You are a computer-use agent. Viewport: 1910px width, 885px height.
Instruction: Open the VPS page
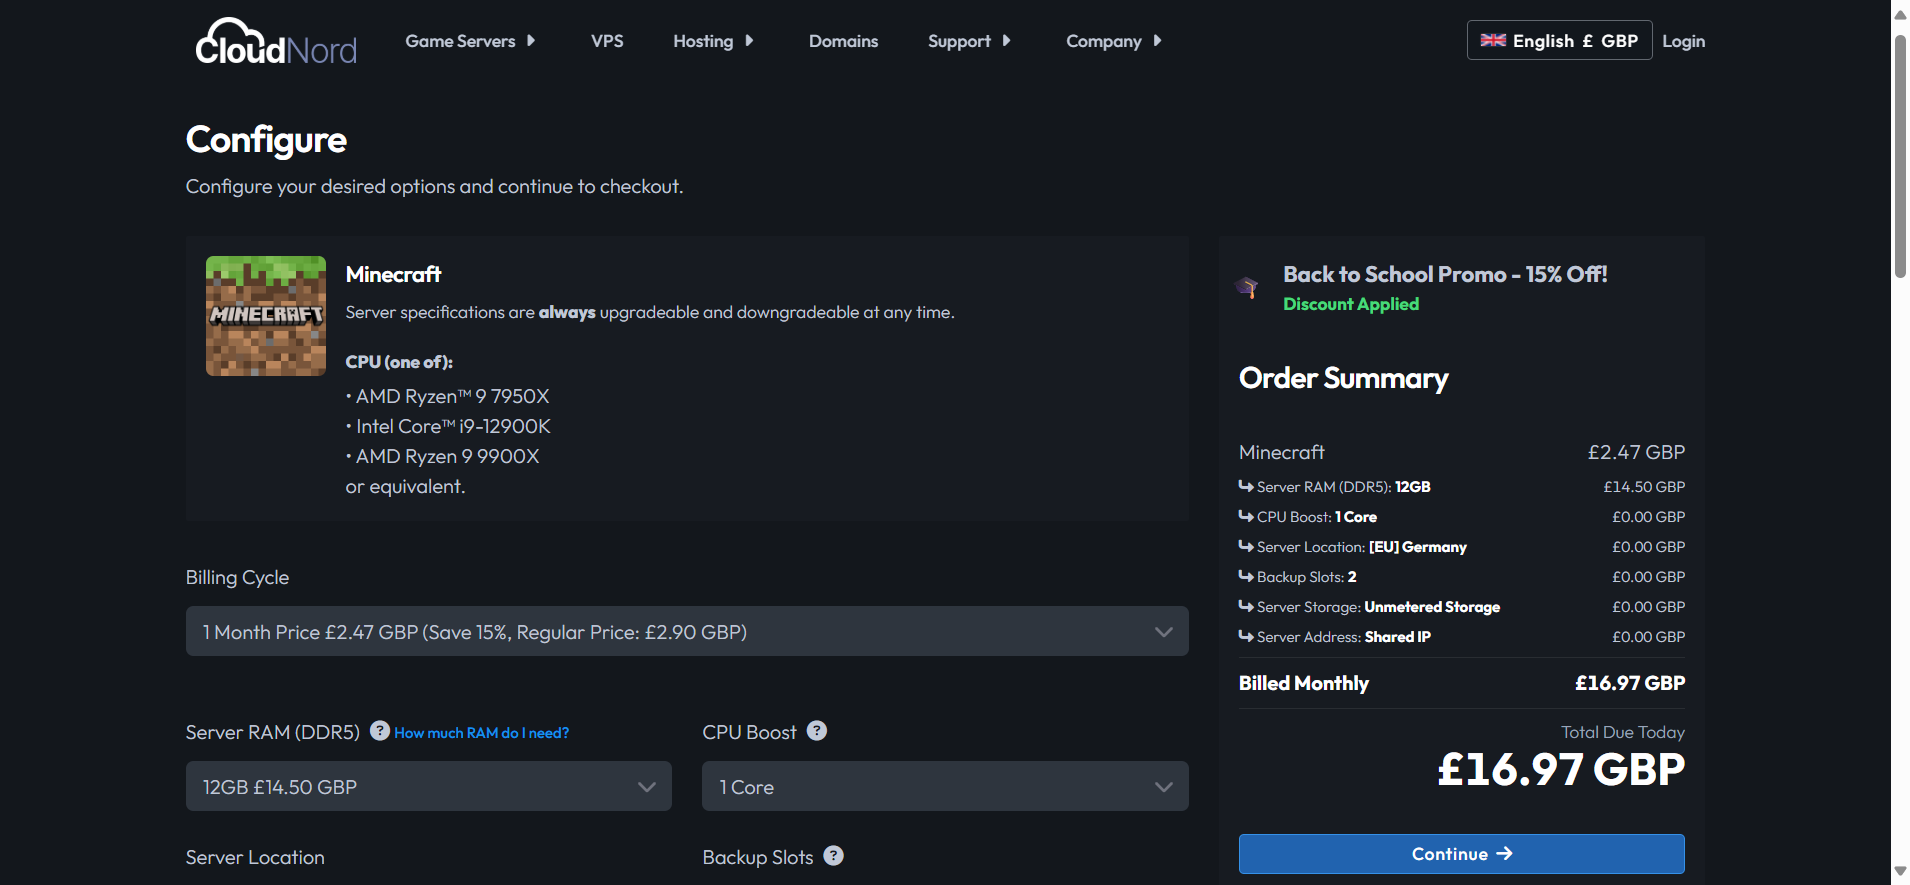pyautogui.click(x=607, y=41)
